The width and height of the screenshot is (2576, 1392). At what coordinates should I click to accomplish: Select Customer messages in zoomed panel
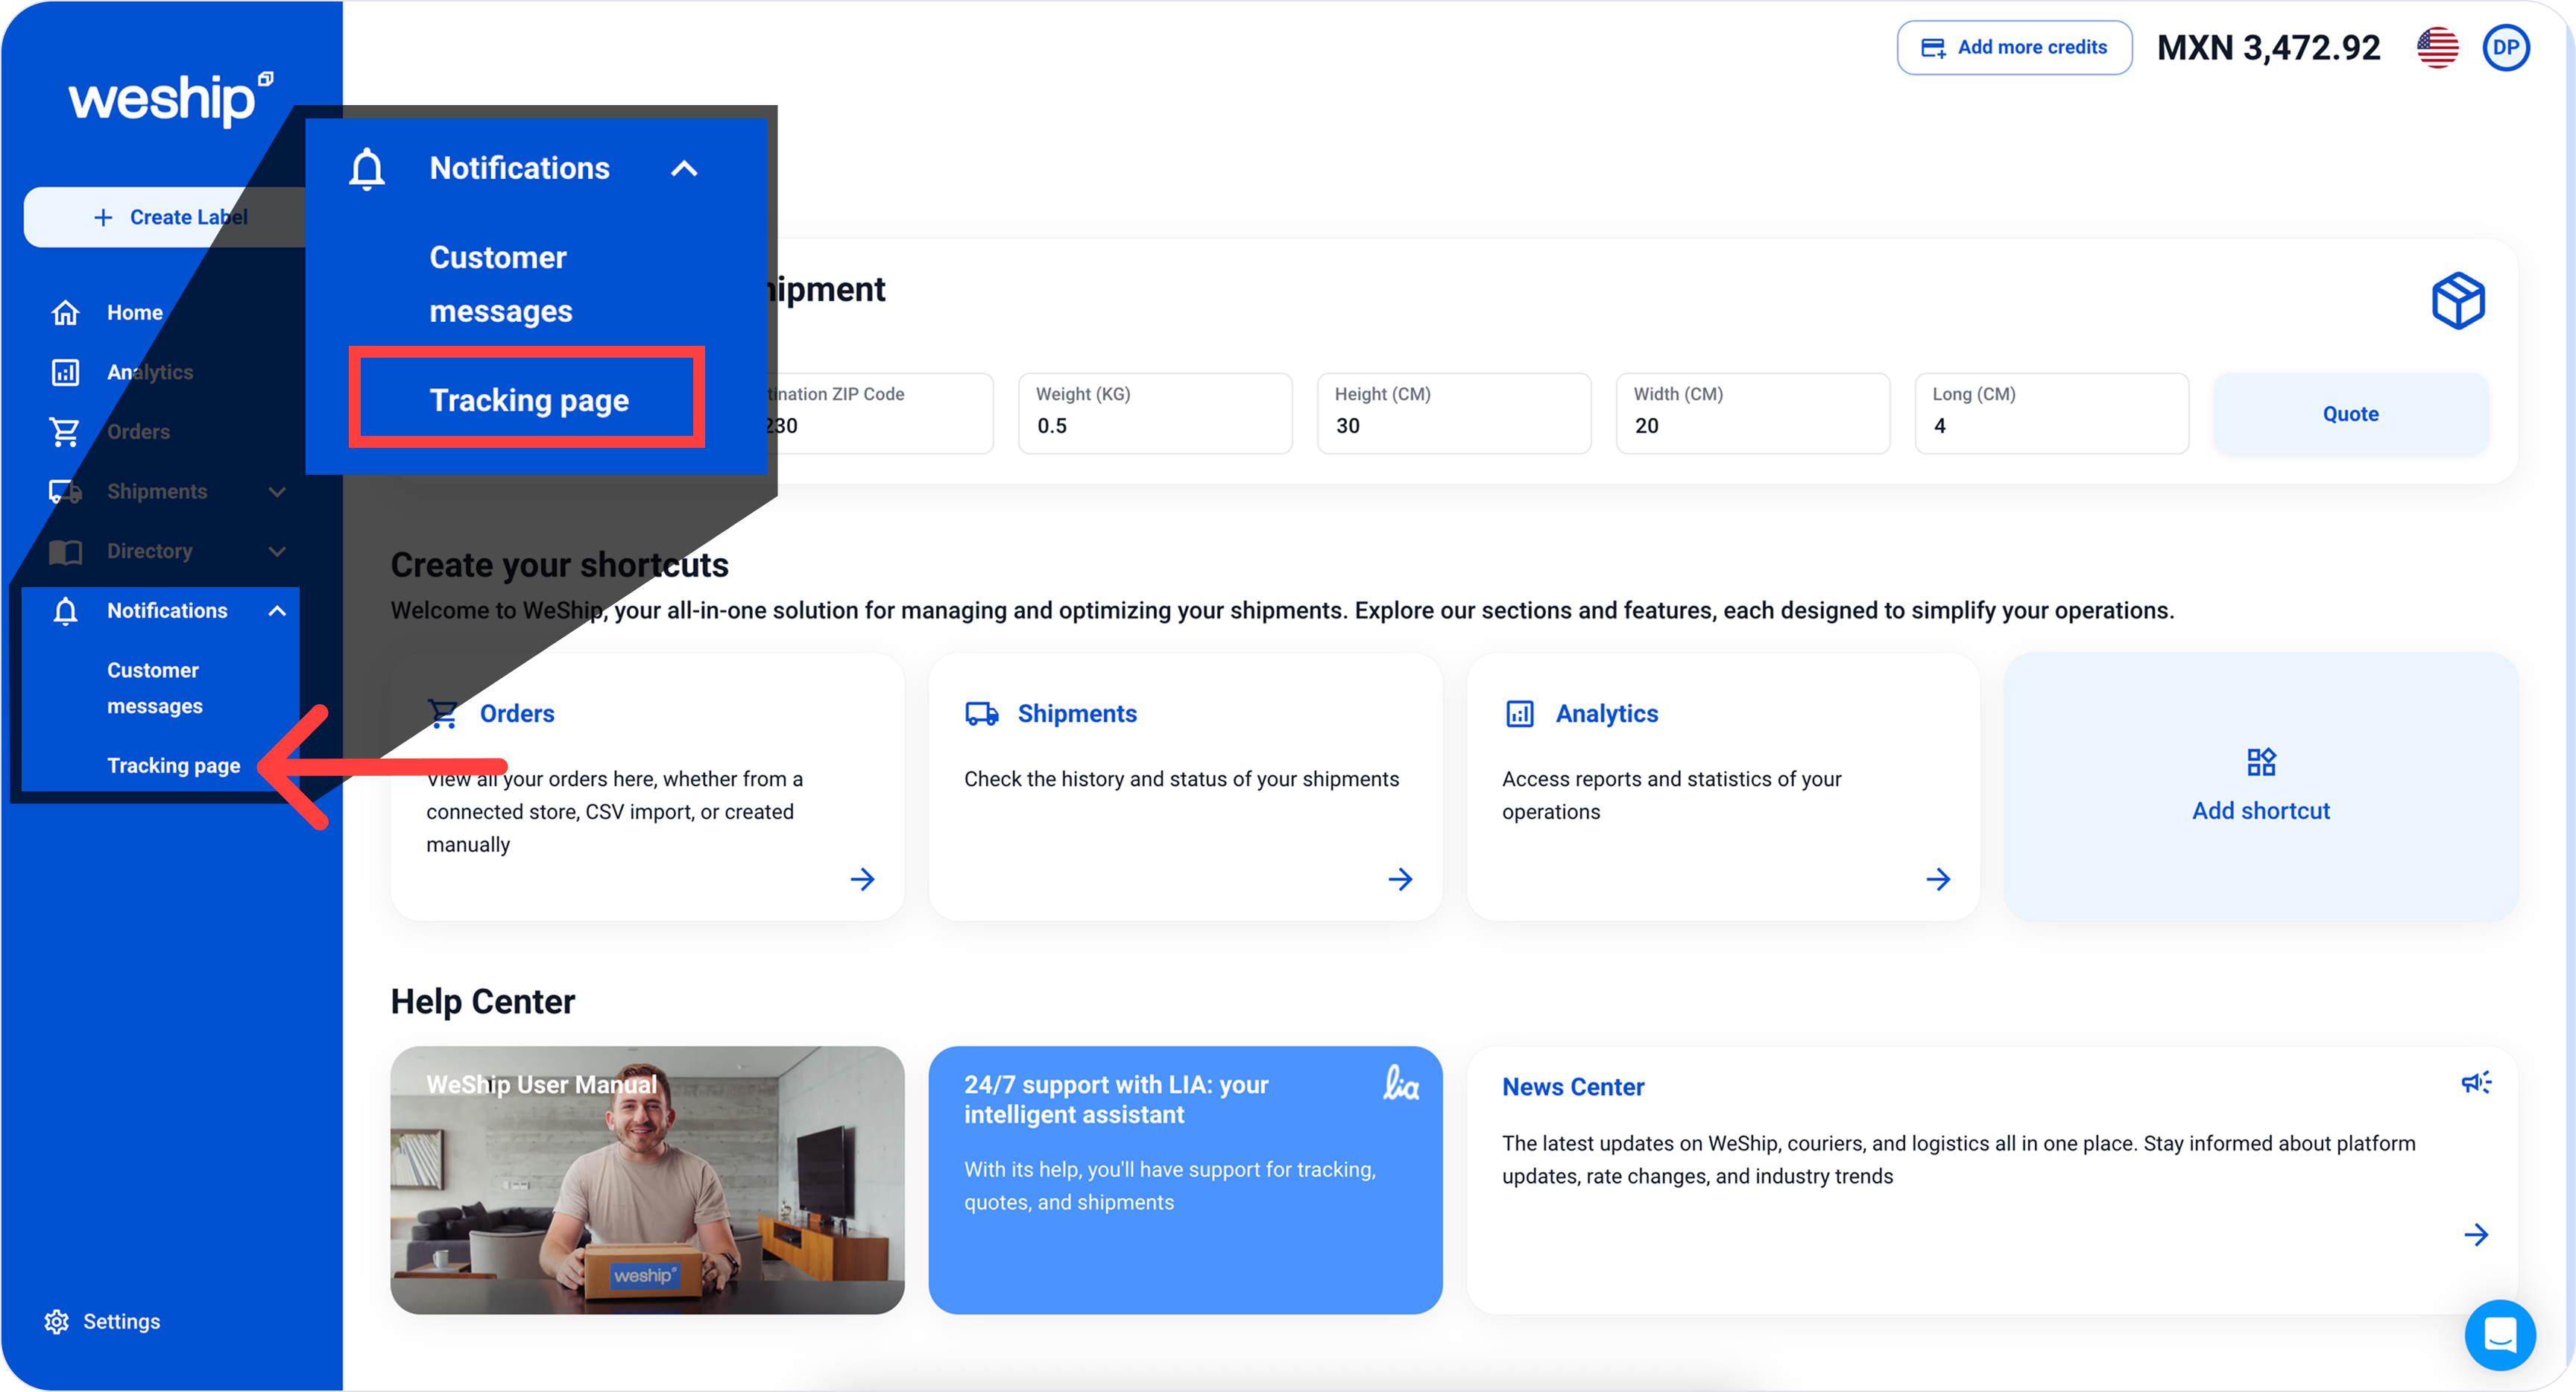pos(500,284)
